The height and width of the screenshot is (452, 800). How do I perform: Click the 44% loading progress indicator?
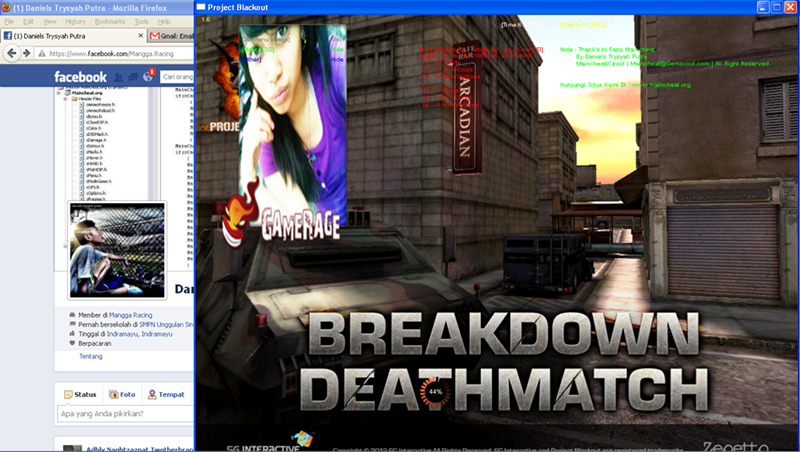435,392
